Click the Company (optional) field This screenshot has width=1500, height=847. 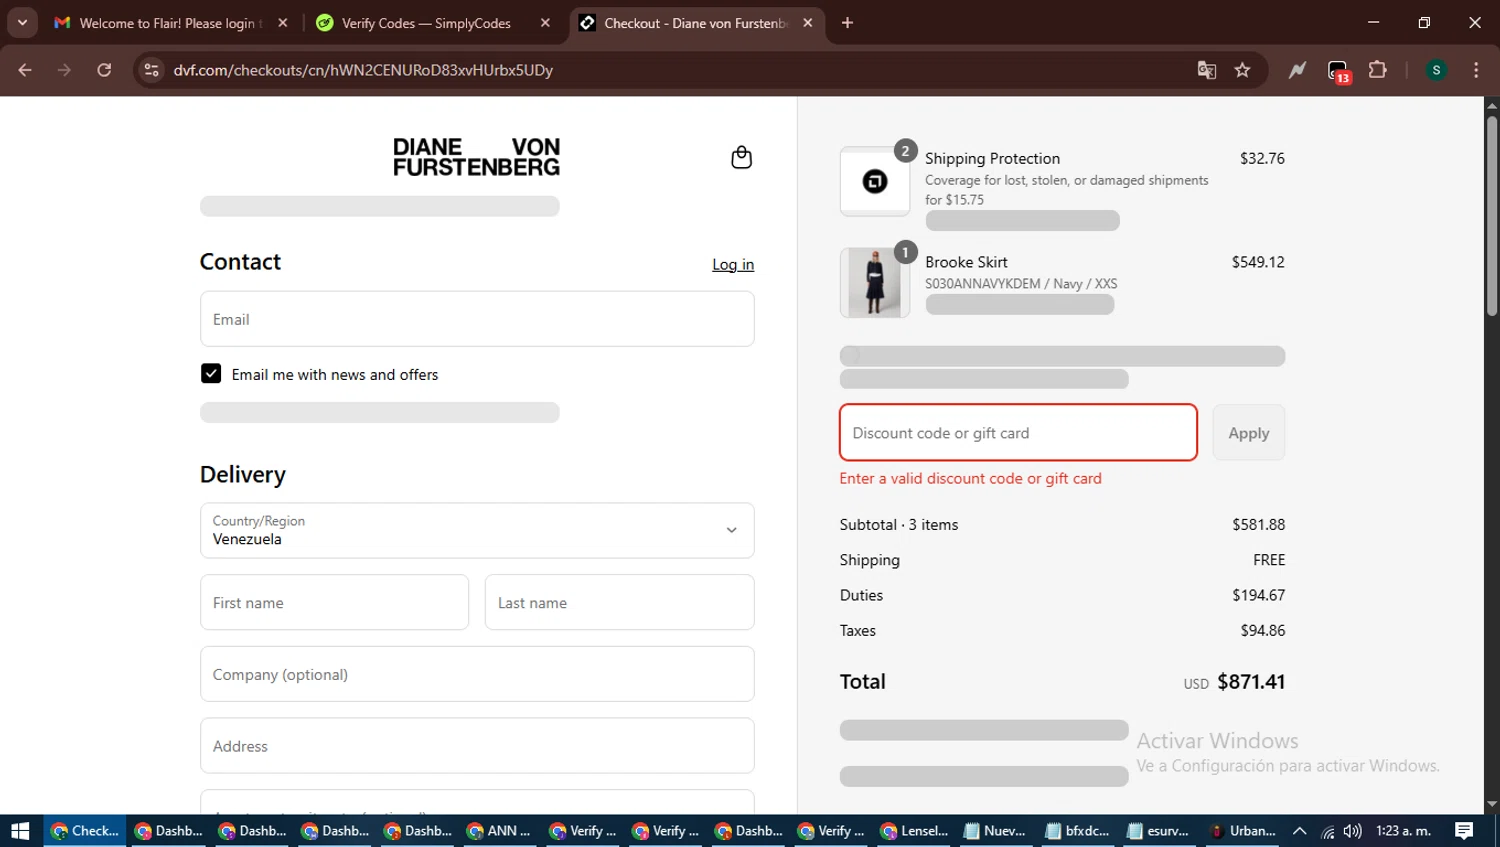point(477,674)
